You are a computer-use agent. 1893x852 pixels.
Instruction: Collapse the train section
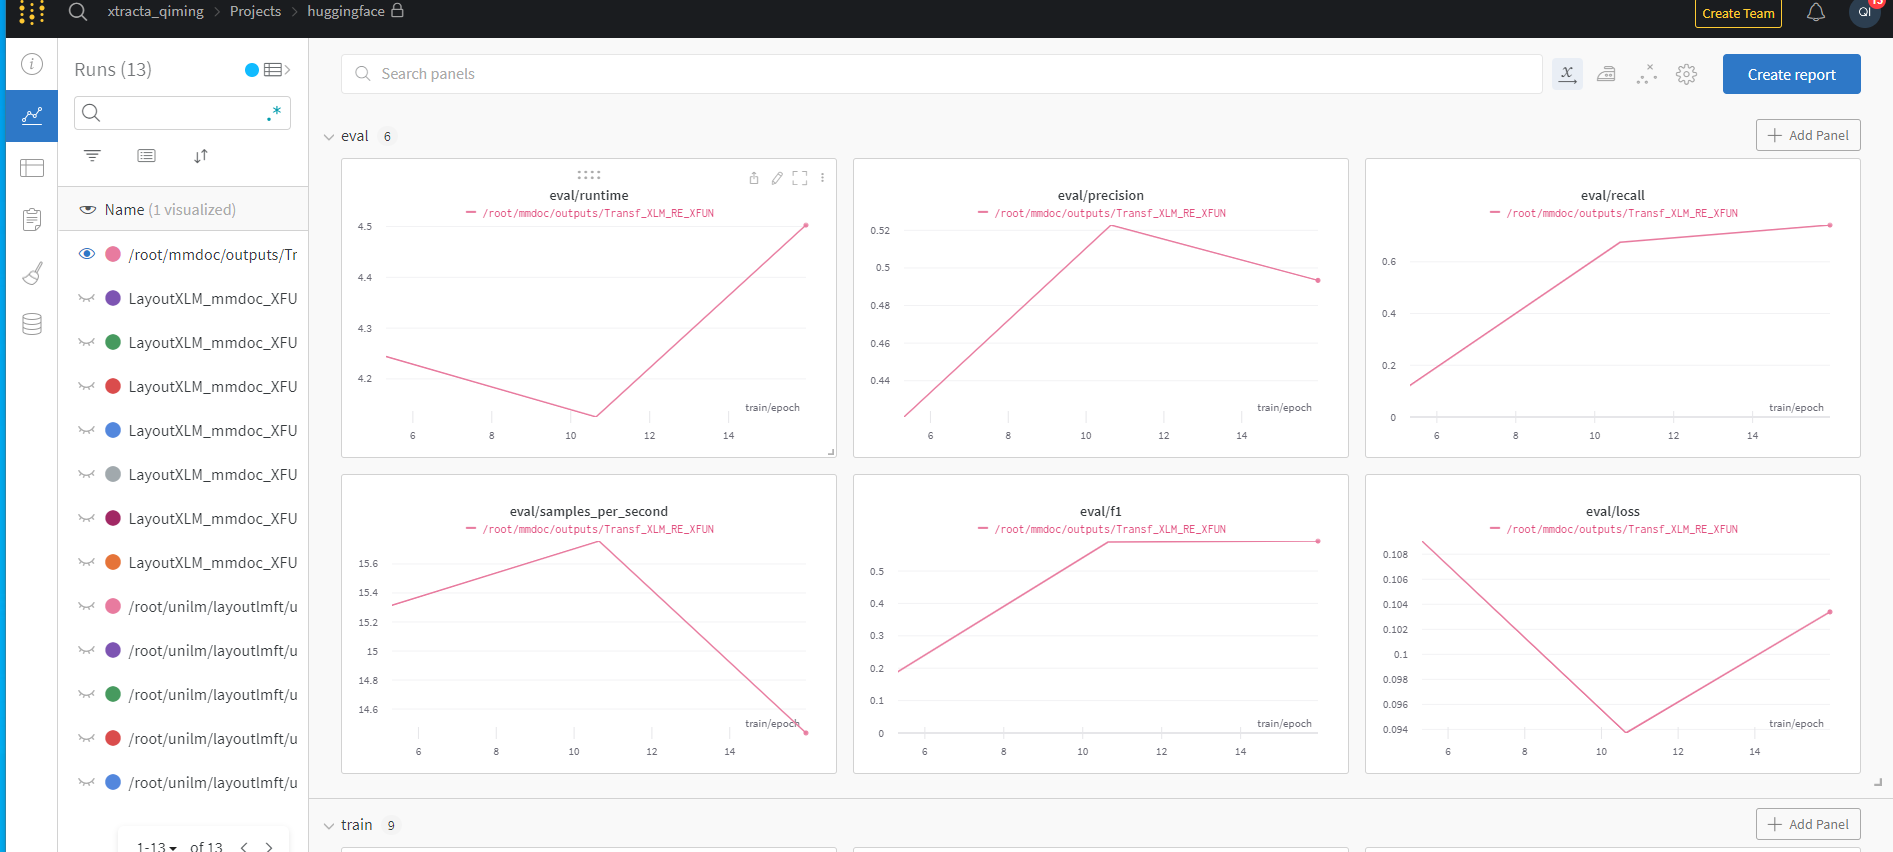click(329, 826)
